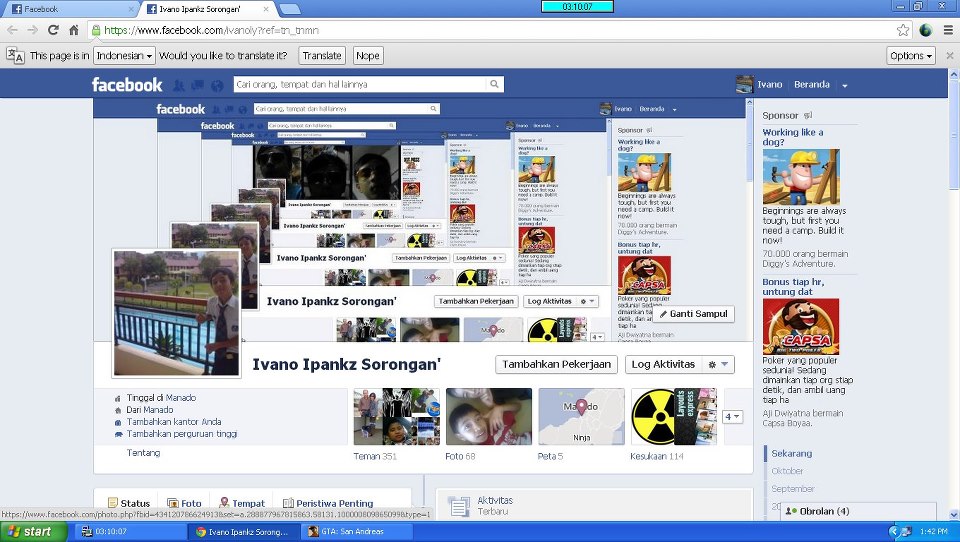
Task: Dismiss the translate bar
Action: [950, 56]
